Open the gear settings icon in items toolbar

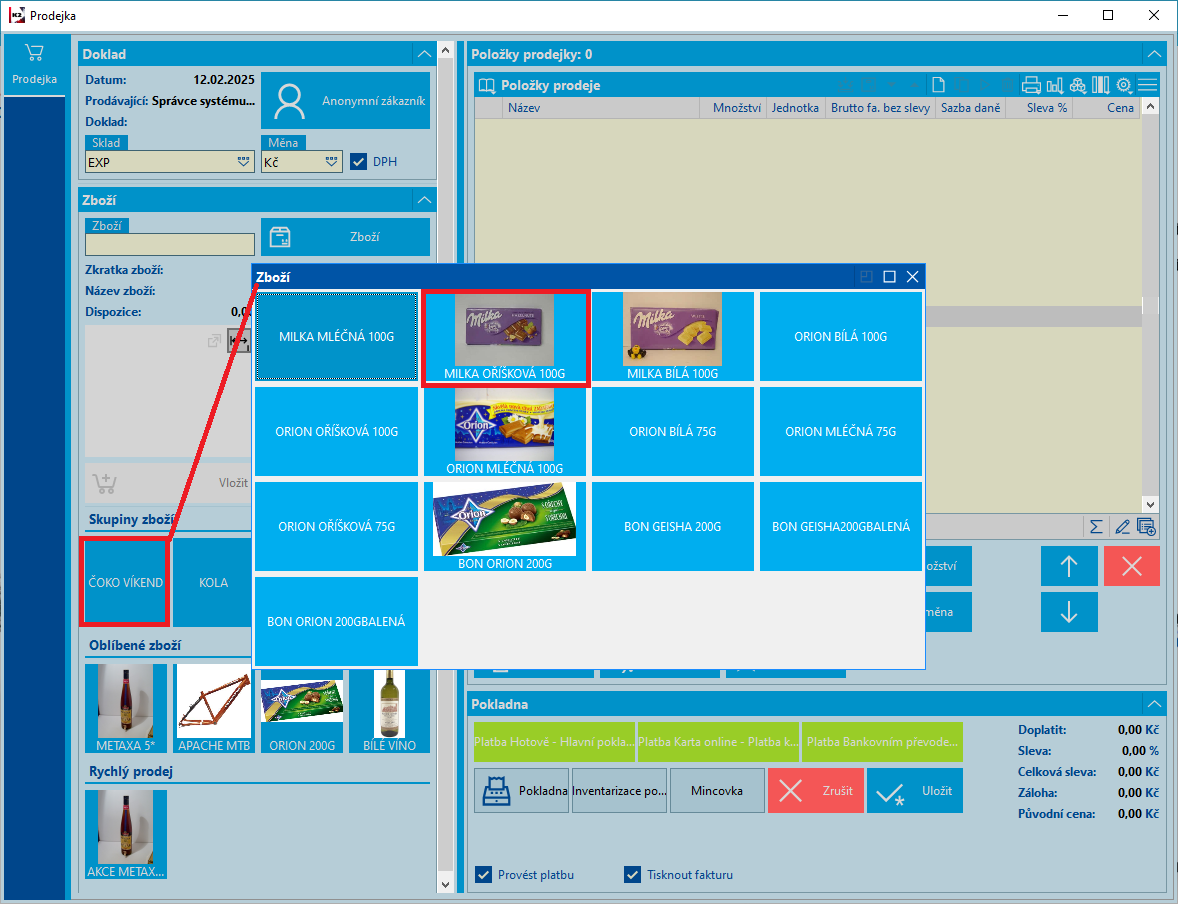1124,85
